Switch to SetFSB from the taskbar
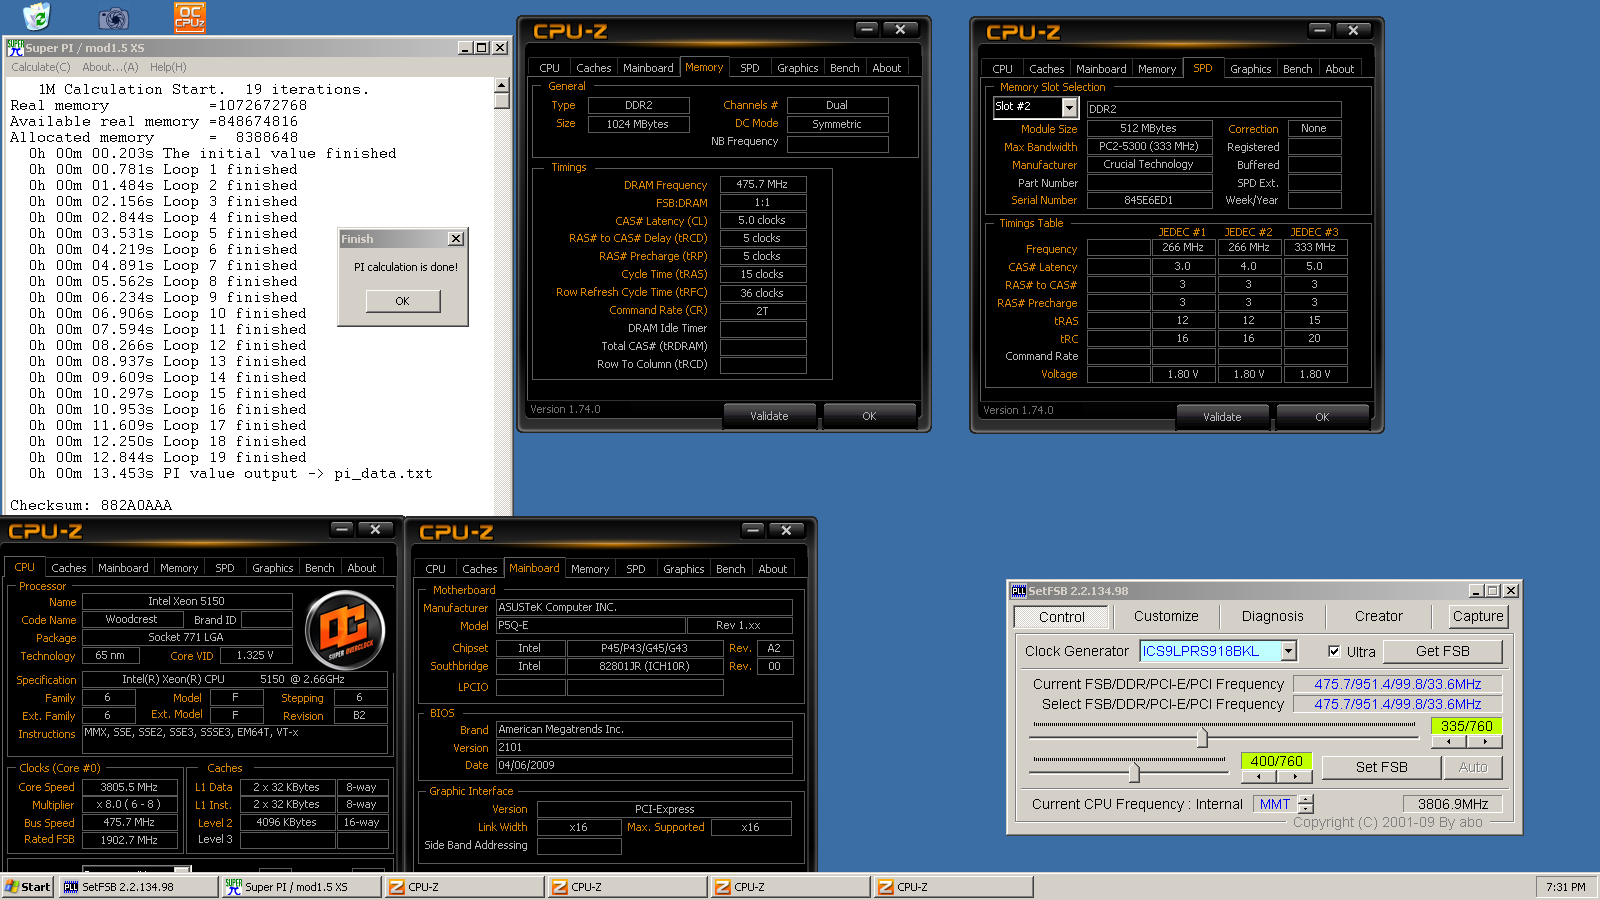 tap(138, 887)
